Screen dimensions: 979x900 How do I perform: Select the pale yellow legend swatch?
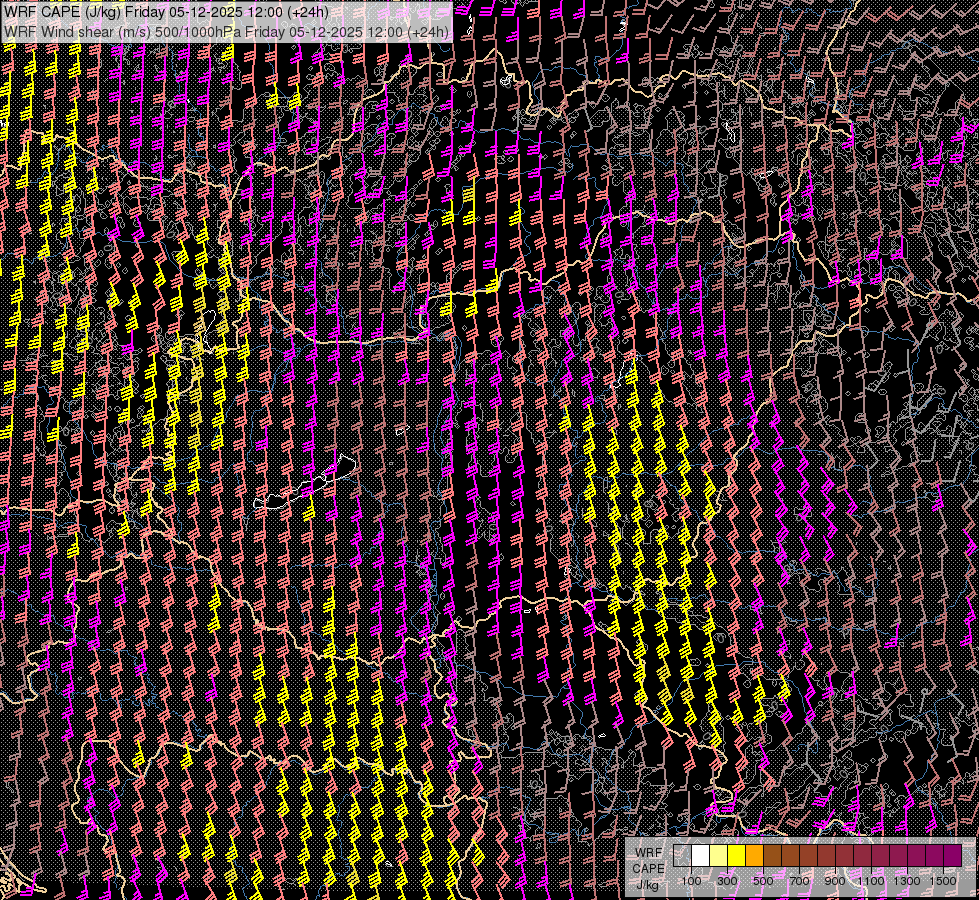click(x=718, y=856)
